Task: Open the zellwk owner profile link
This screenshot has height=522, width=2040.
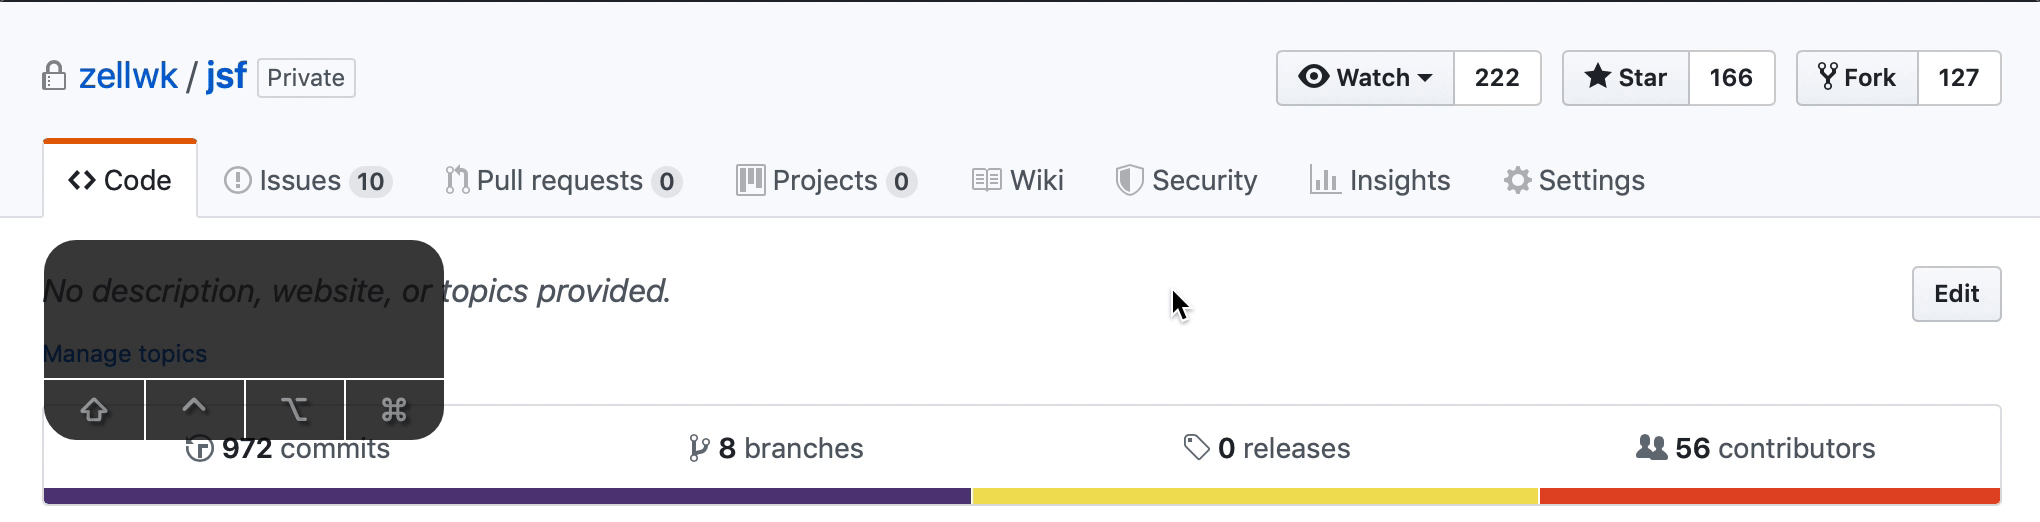Action: click(128, 77)
